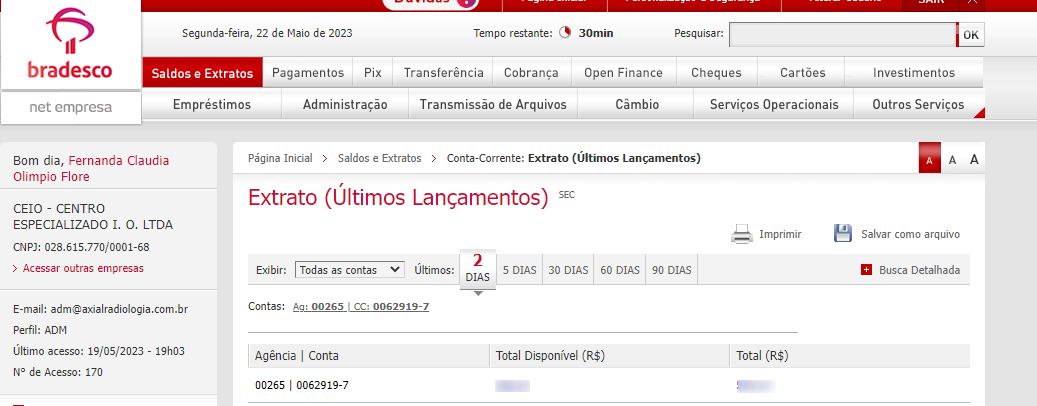Image resolution: width=1037 pixels, height=406 pixels.
Task: Open the Serviços Operacionais menu
Action: [x=774, y=104]
